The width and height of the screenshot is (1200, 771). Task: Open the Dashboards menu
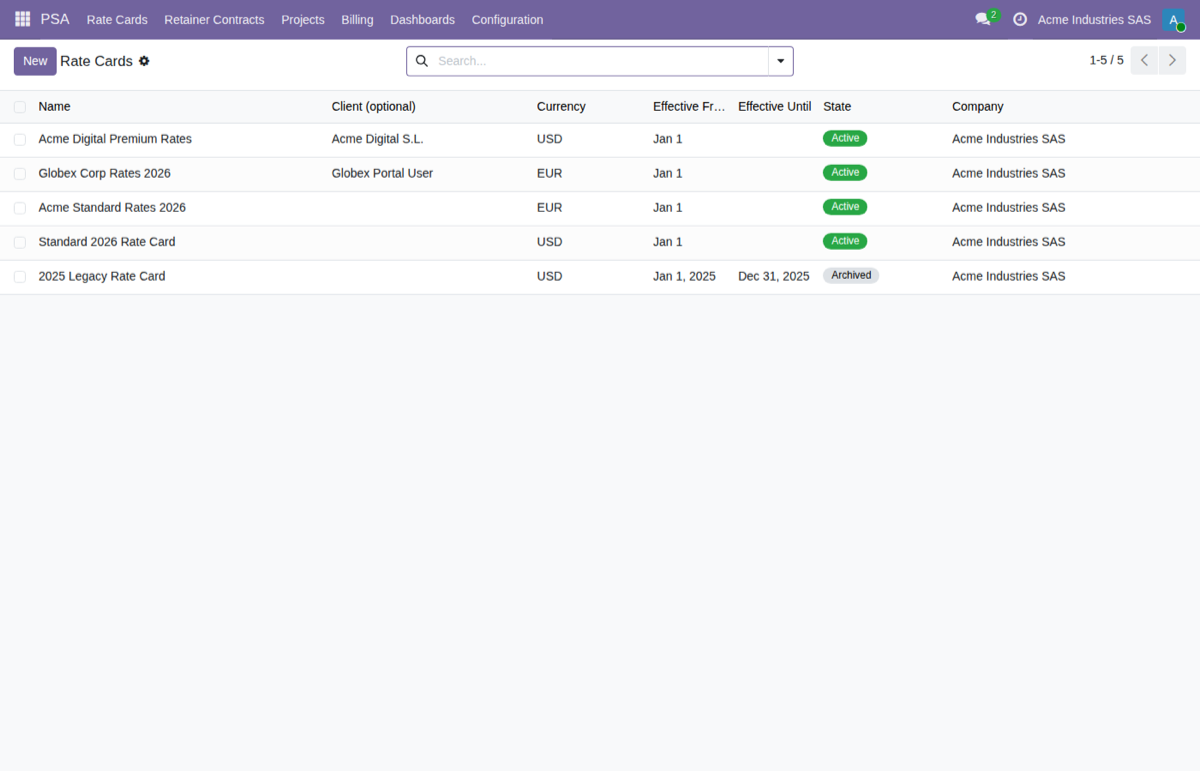(422, 19)
